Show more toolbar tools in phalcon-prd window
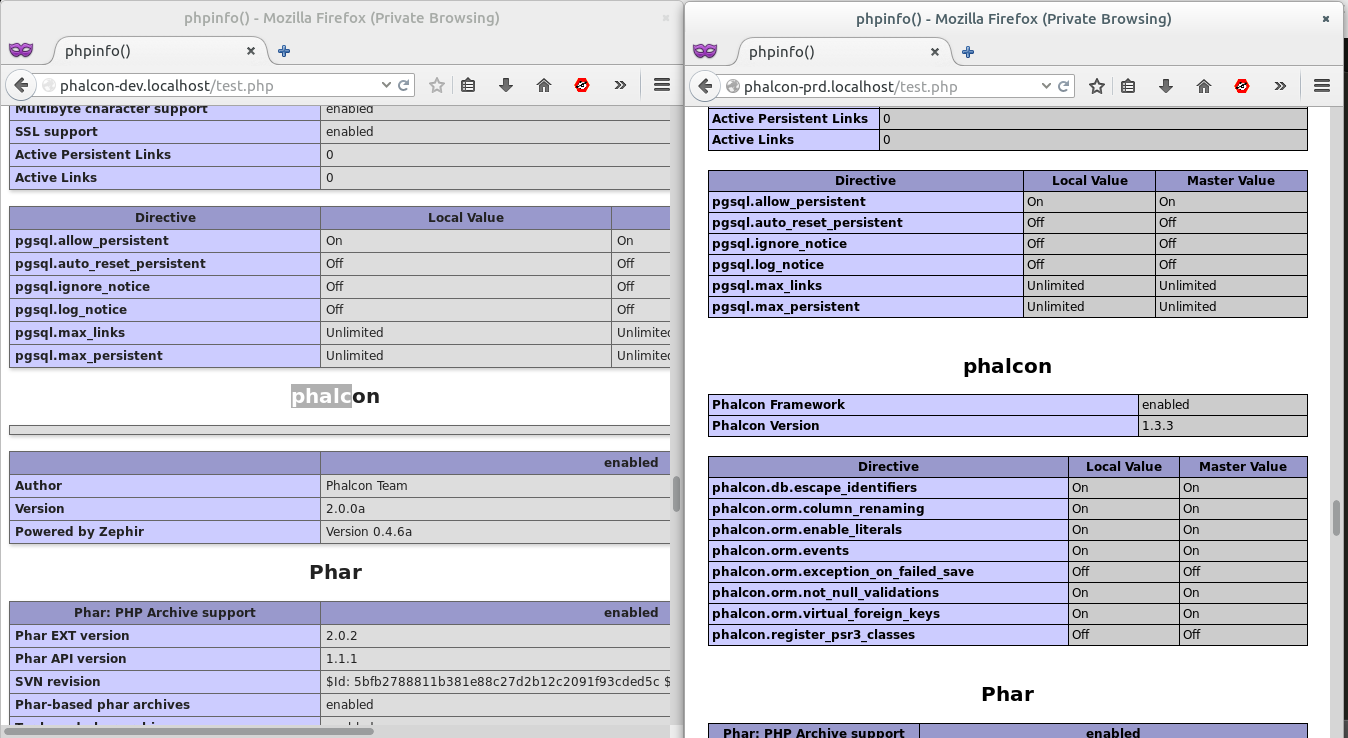Image resolution: width=1348 pixels, height=738 pixels. (x=1280, y=86)
